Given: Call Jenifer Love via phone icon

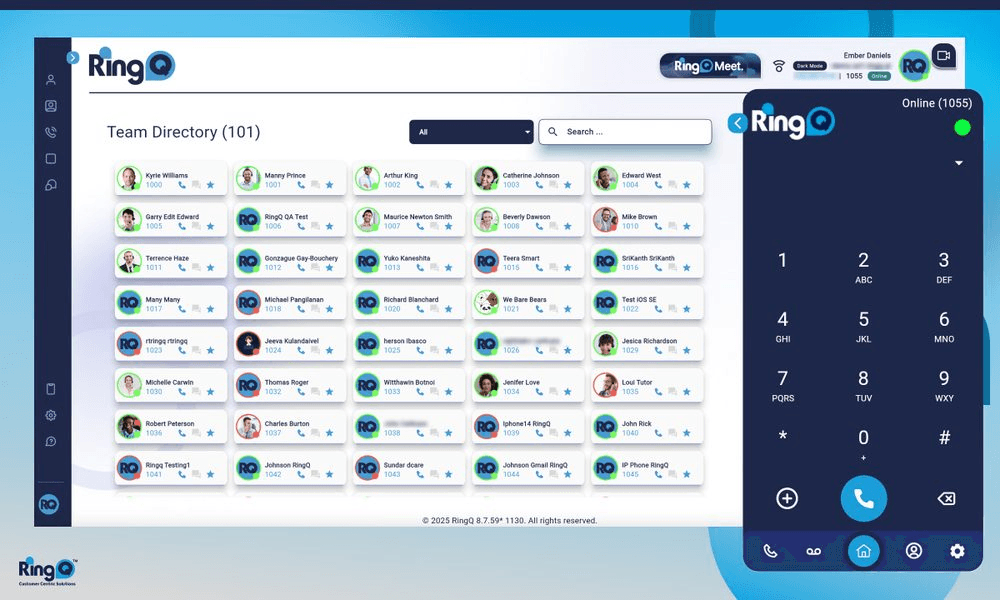Looking at the screenshot, I should (x=539, y=391).
